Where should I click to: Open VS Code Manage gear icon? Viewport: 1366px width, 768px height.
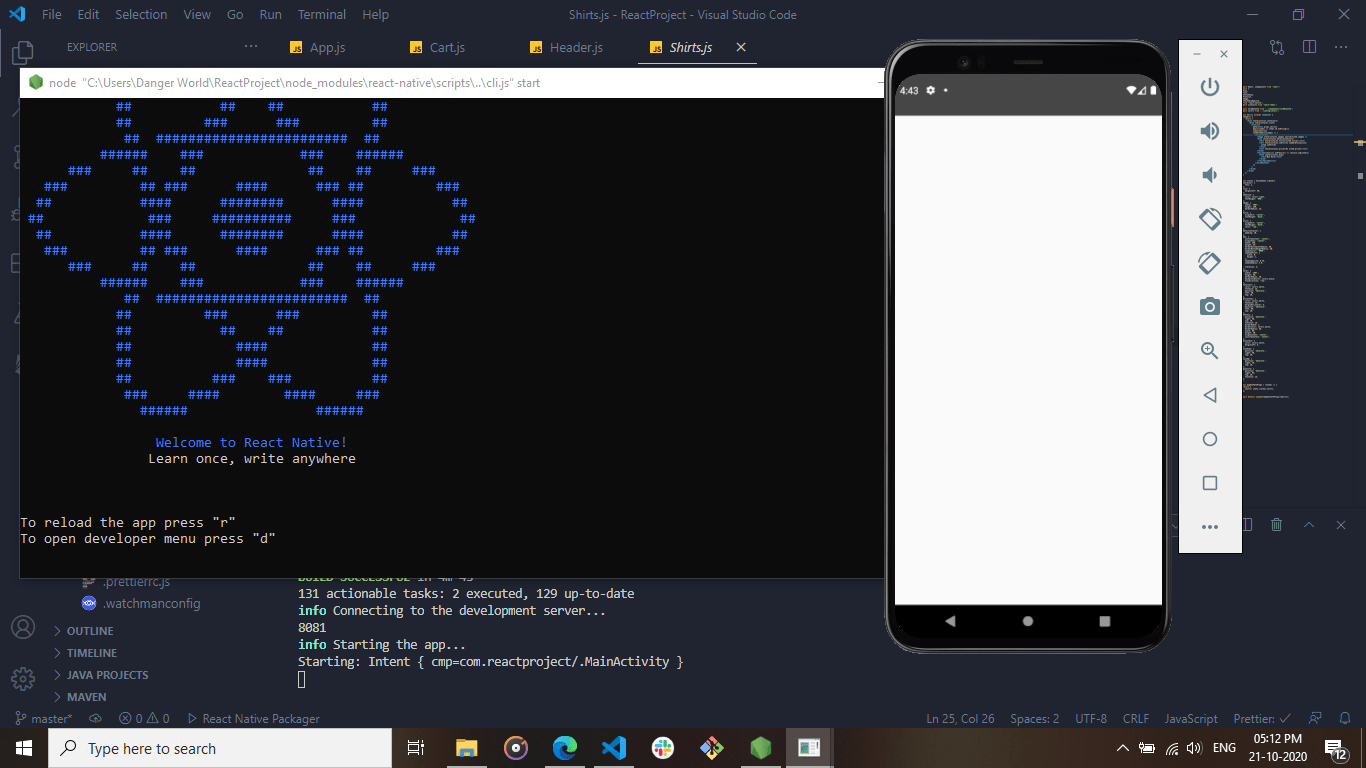click(x=22, y=679)
